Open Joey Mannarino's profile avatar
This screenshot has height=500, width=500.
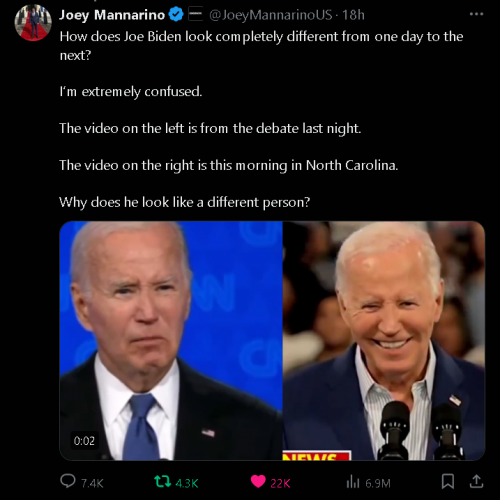coord(33,23)
